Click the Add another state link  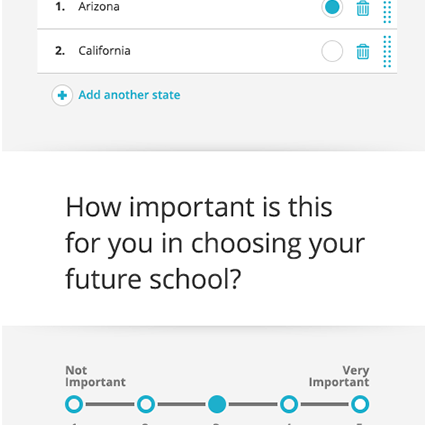tap(129, 95)
